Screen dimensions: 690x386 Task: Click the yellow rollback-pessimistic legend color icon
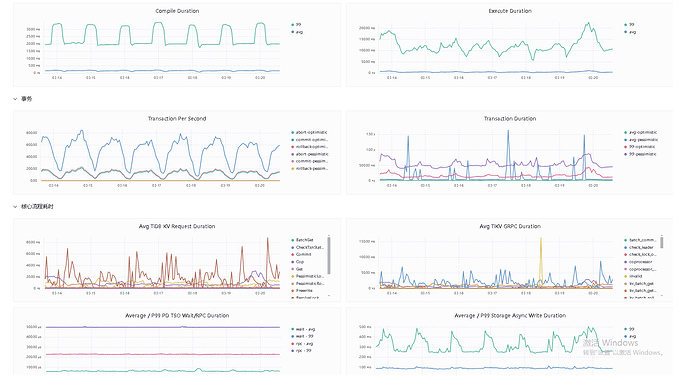click(x=293, y=169)
